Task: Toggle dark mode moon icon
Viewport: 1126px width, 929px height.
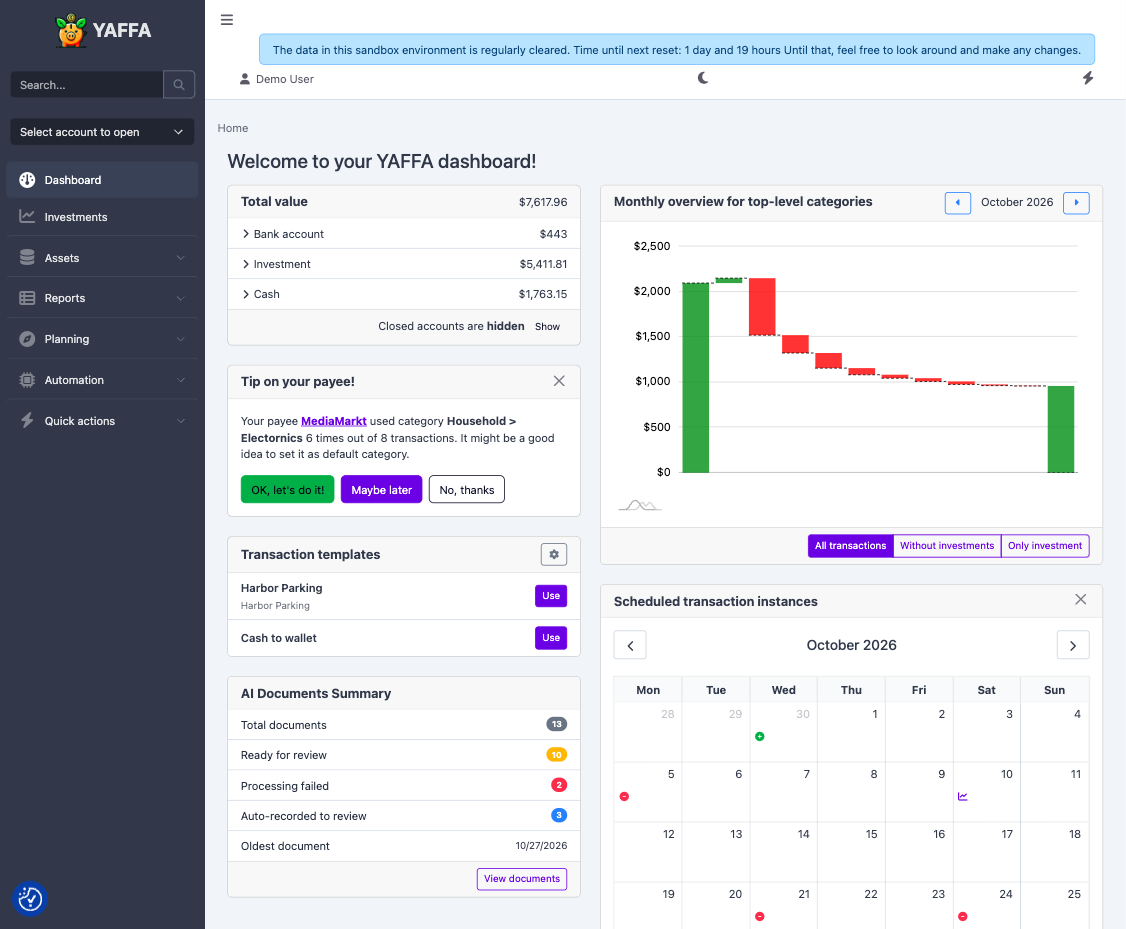Action: tap(703, 78)
